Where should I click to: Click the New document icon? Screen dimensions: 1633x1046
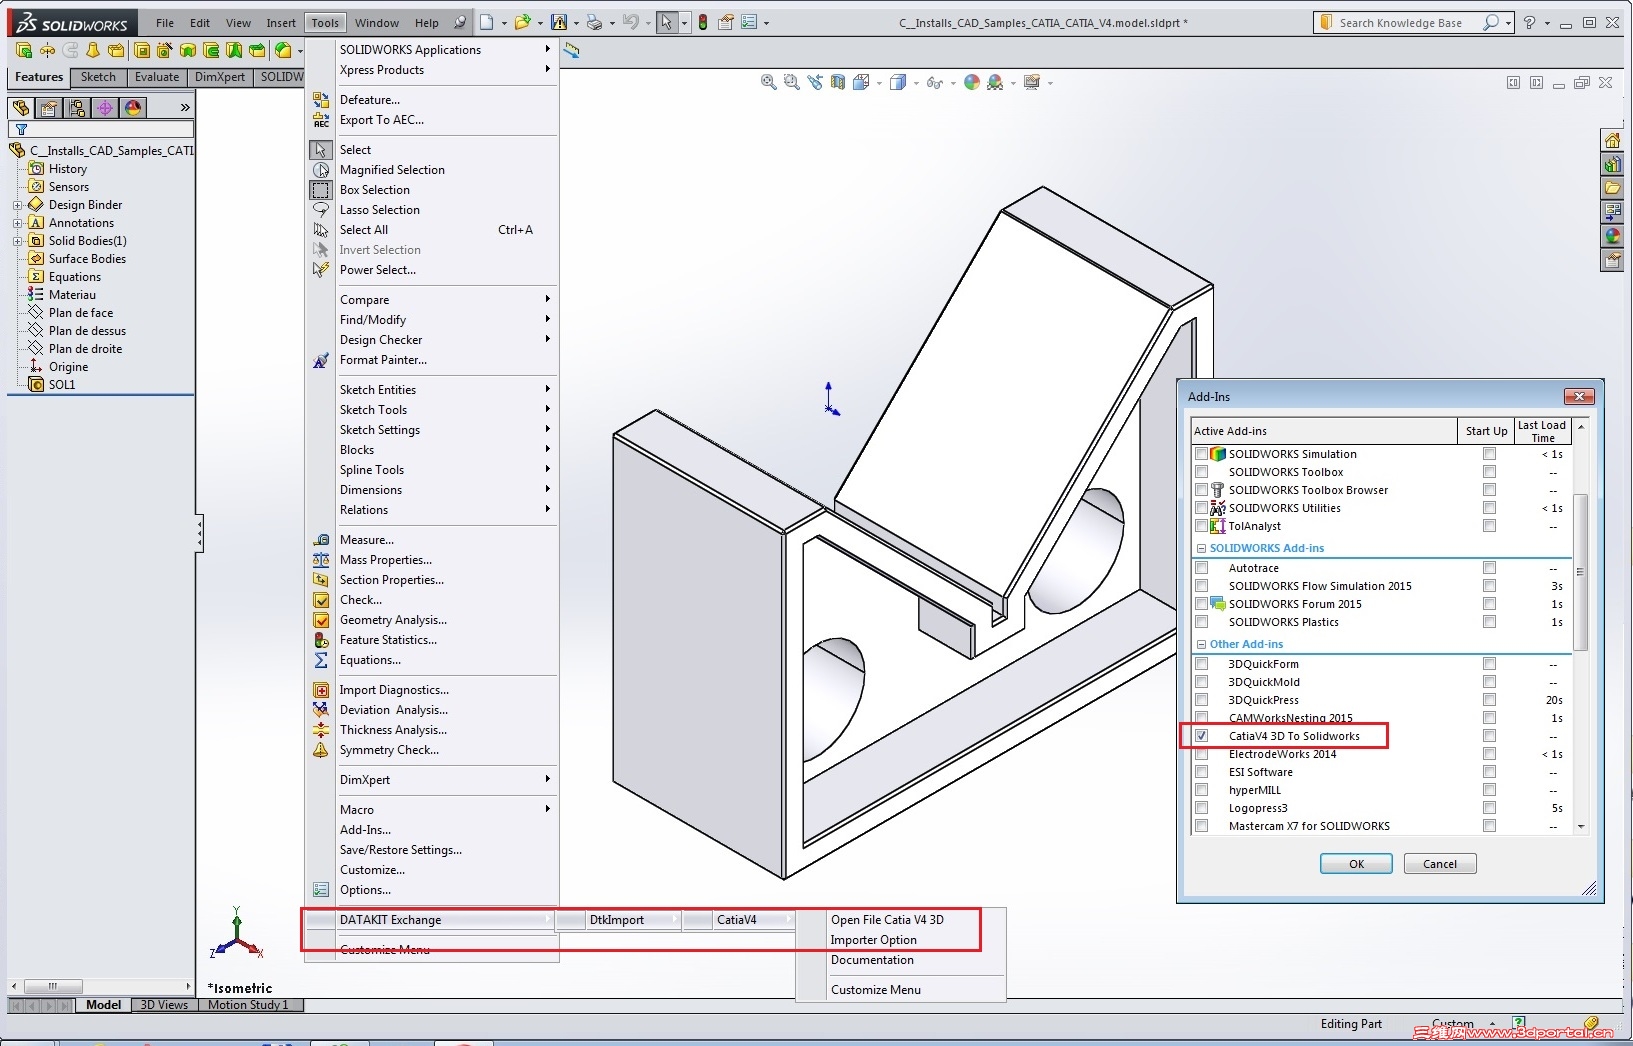[x=487, y=22]
